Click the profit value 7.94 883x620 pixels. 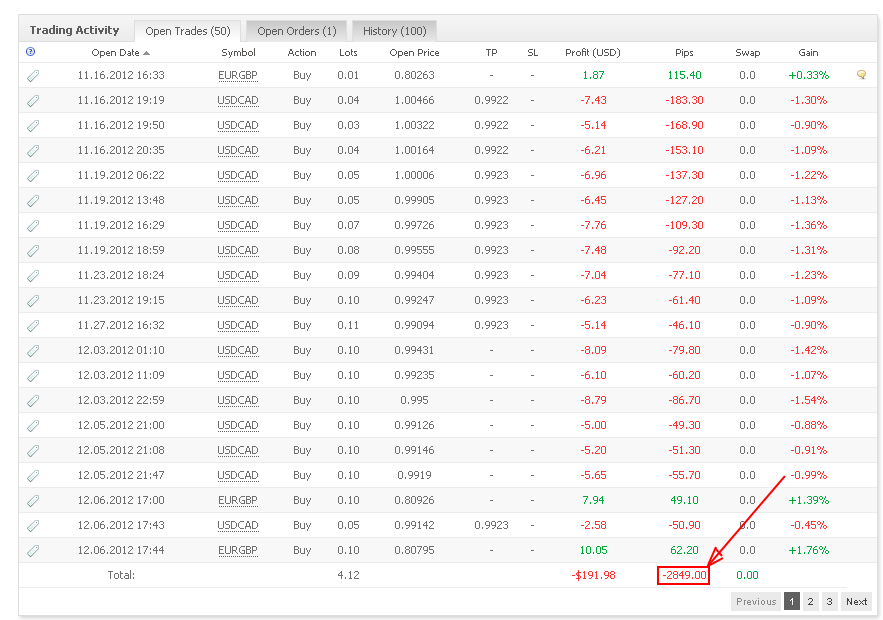(593, 500)
